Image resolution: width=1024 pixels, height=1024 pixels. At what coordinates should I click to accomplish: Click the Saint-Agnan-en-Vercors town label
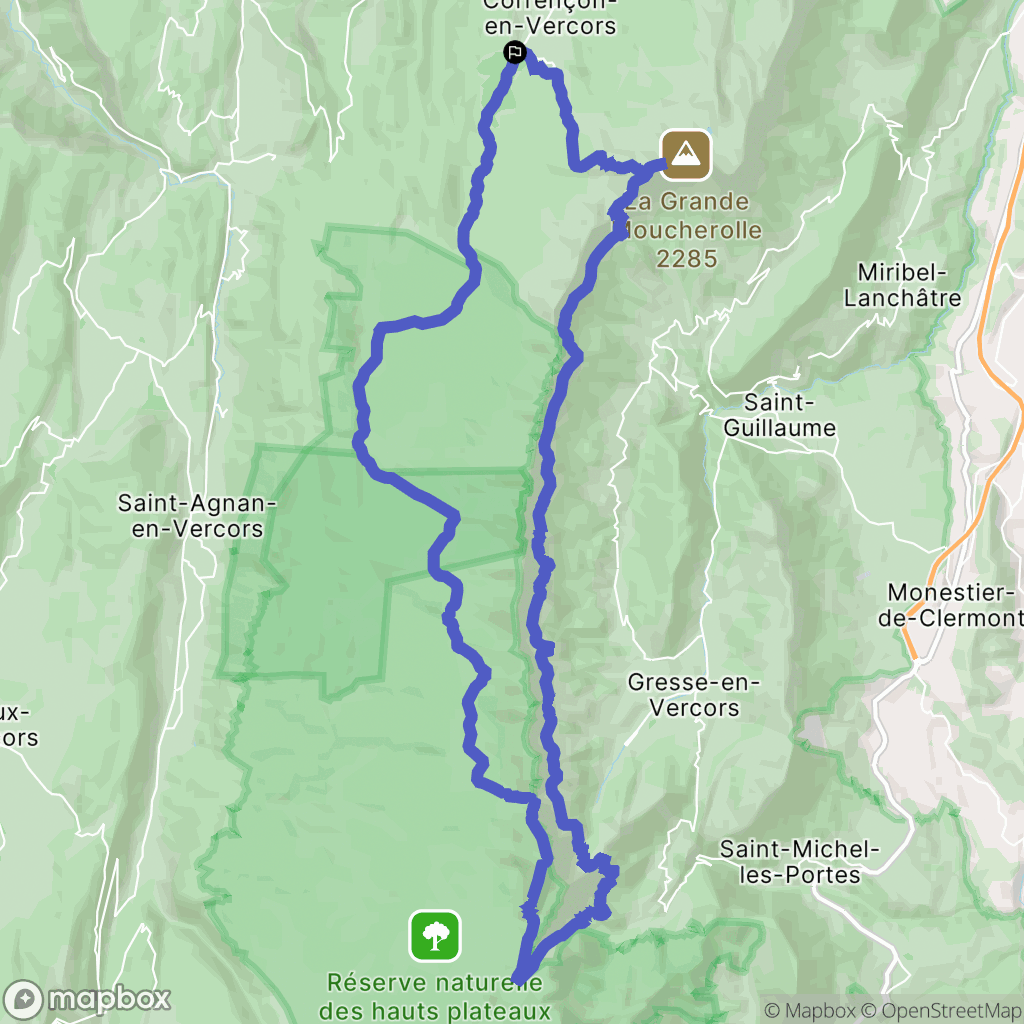coord(197,516)
